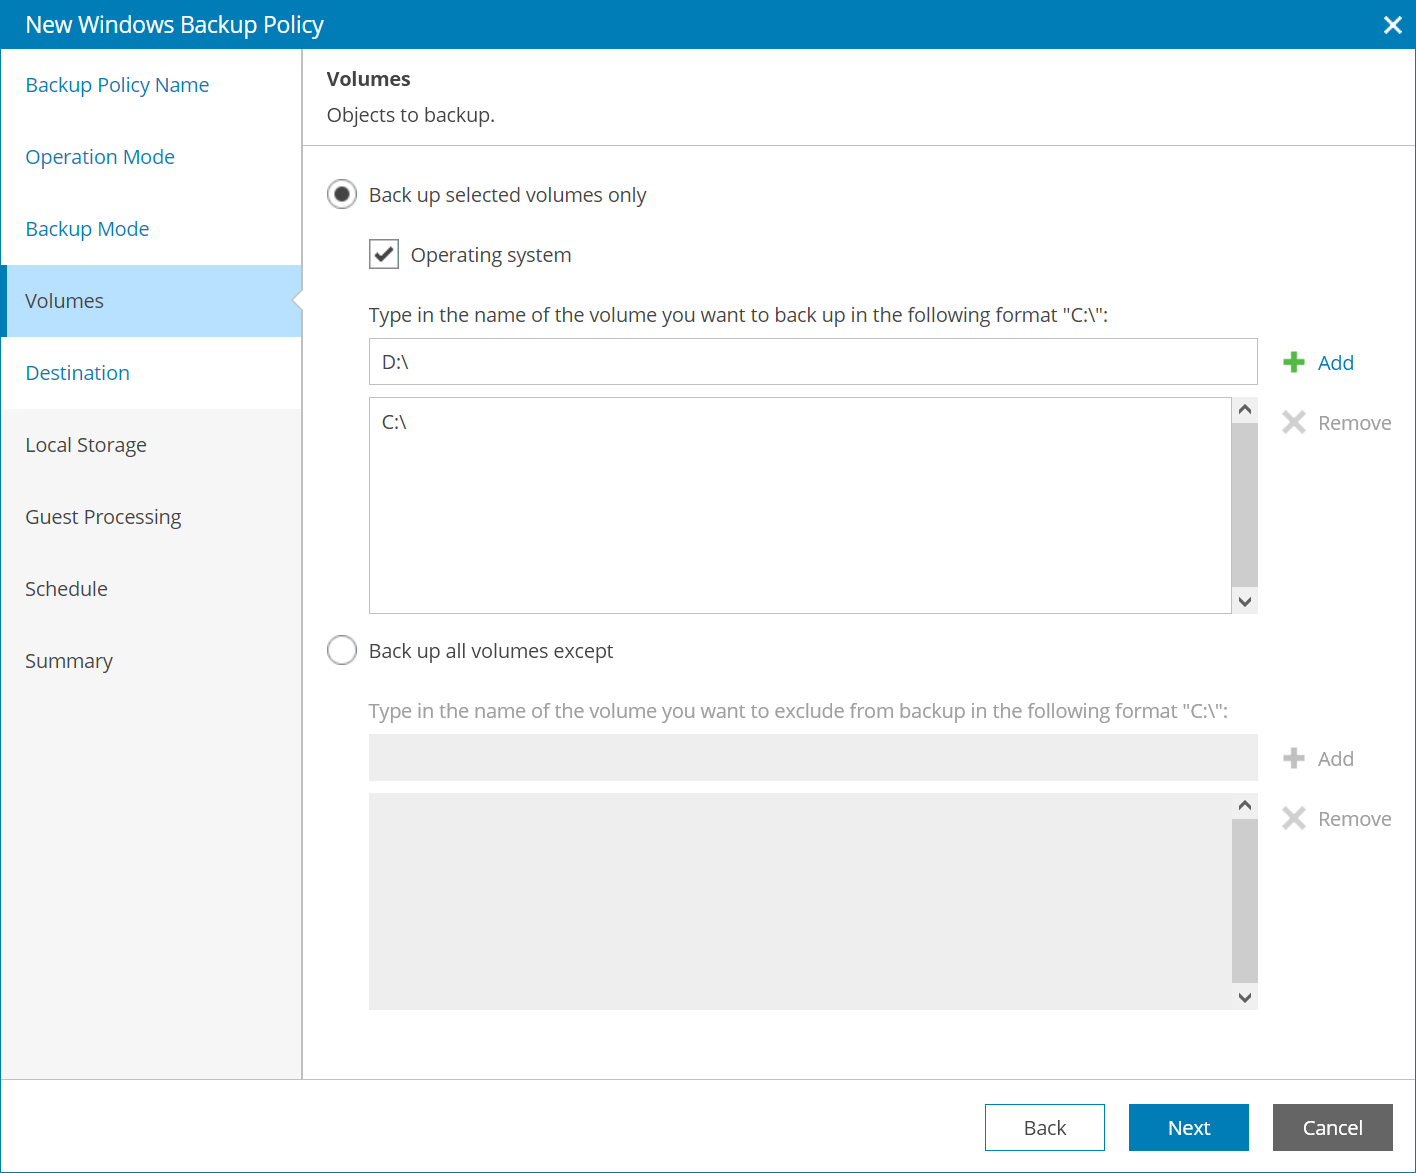
Task: Click the volume input field showing D:\
Action: [812, 362]
